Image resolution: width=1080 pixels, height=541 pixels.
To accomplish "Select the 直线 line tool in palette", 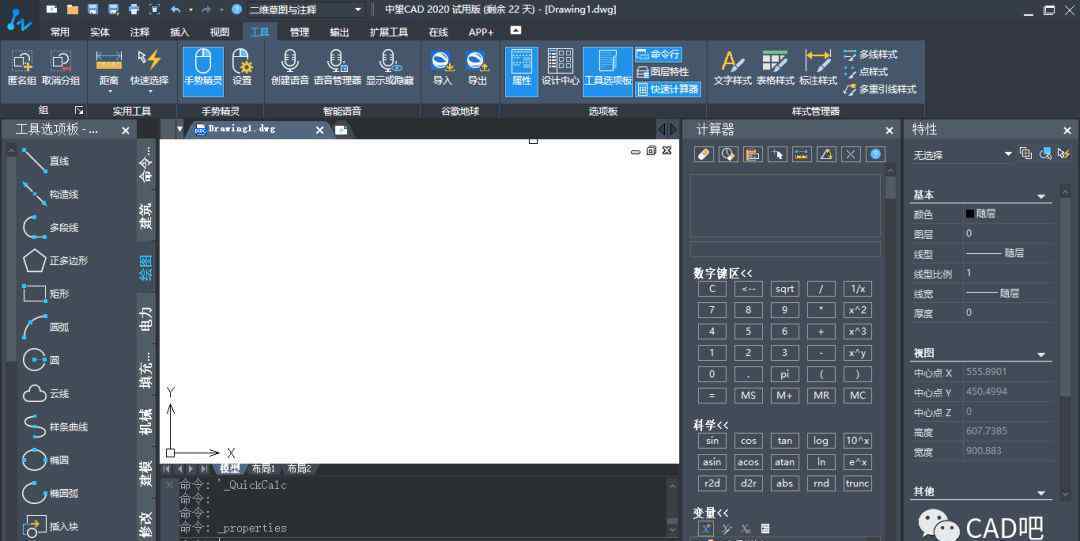I will pyautogui.click(x=45, y=161).
